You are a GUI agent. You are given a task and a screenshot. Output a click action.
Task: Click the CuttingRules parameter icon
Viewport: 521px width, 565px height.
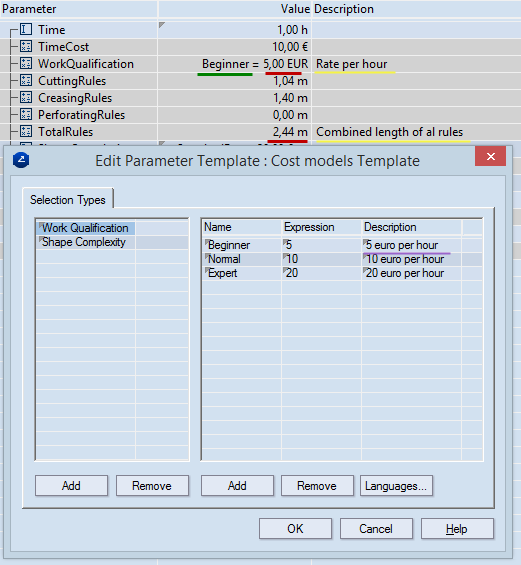click(x=26, y=80)
